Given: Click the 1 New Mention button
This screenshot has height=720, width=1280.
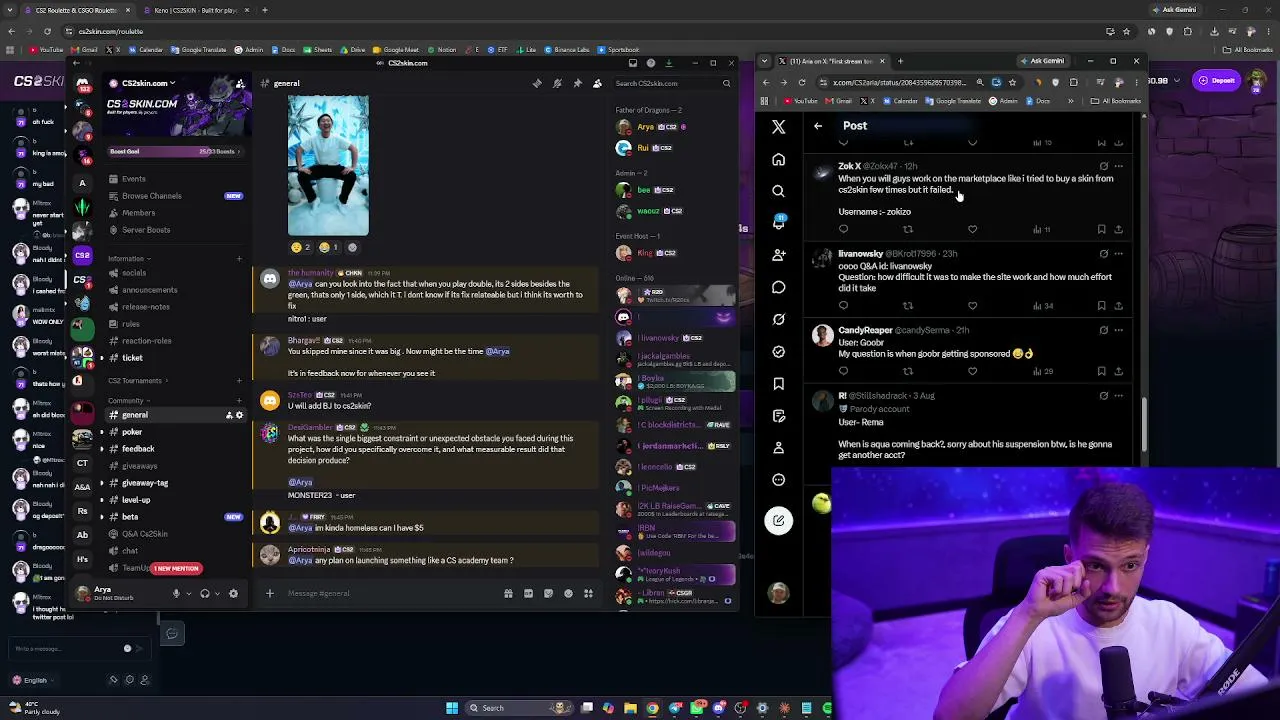Looking at the screenshot, I should (176, 568).
